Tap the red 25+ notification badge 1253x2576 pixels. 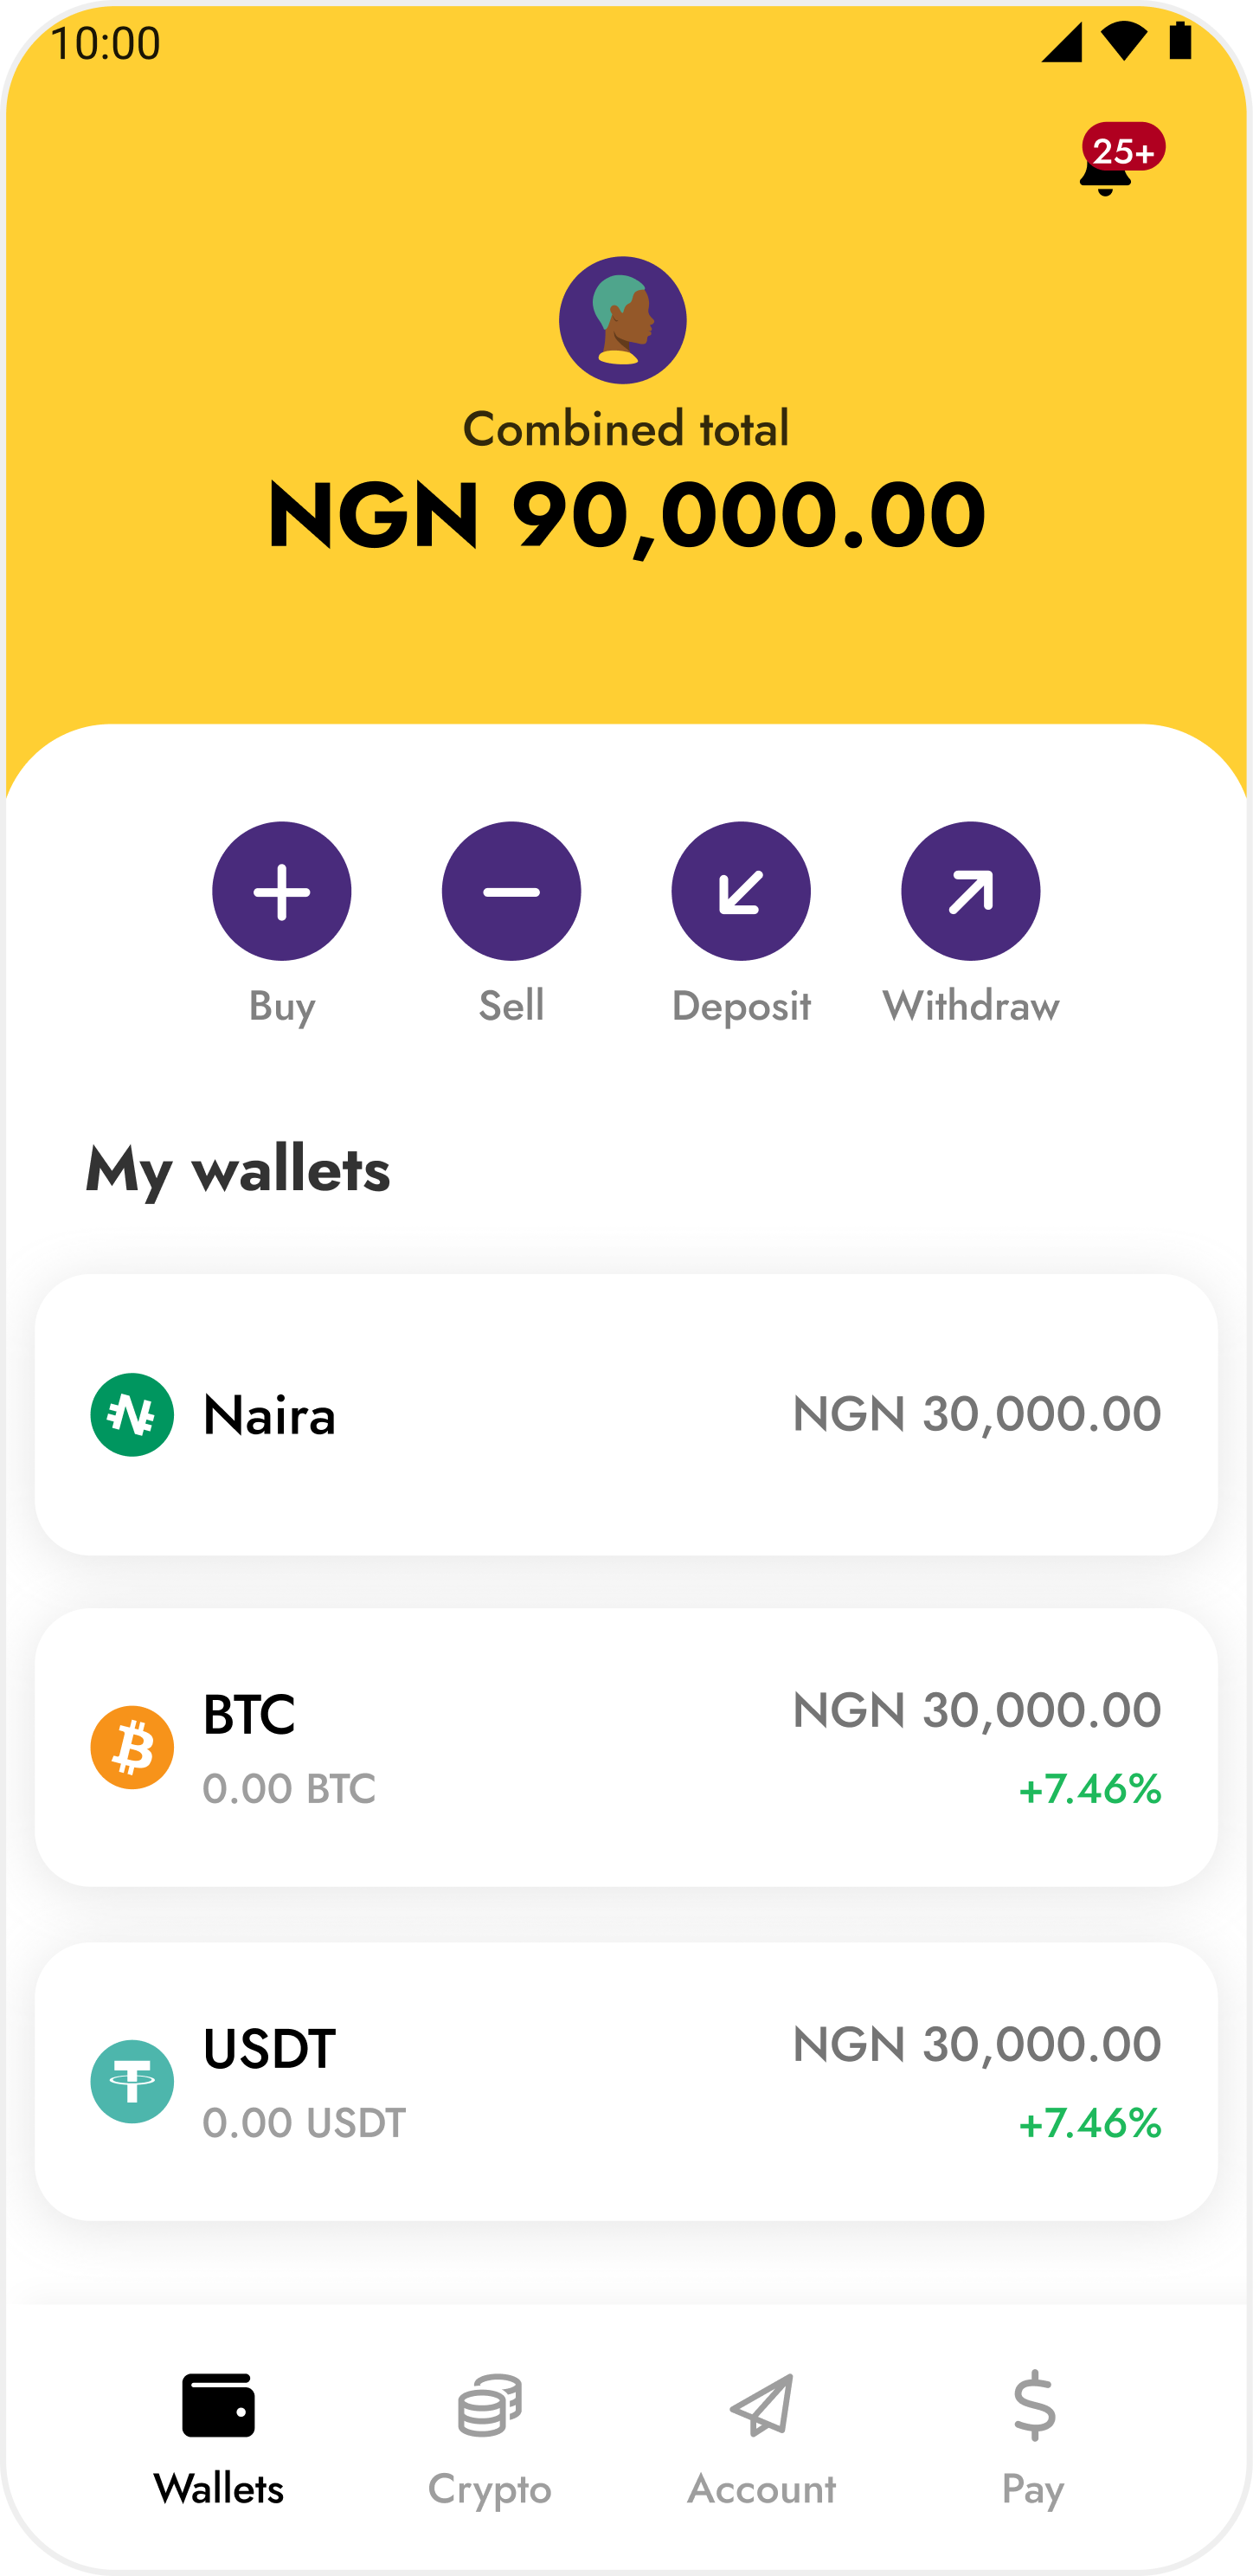click(1124, 150)
